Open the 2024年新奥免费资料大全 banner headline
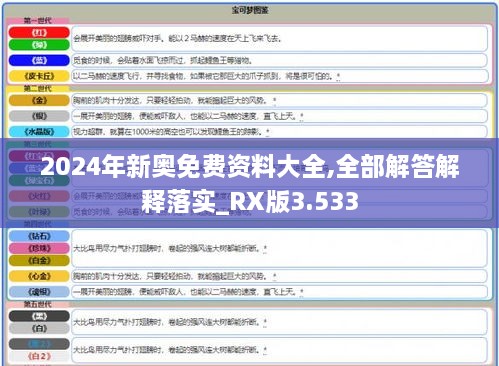The image size is (499, 366). point(250,183)
